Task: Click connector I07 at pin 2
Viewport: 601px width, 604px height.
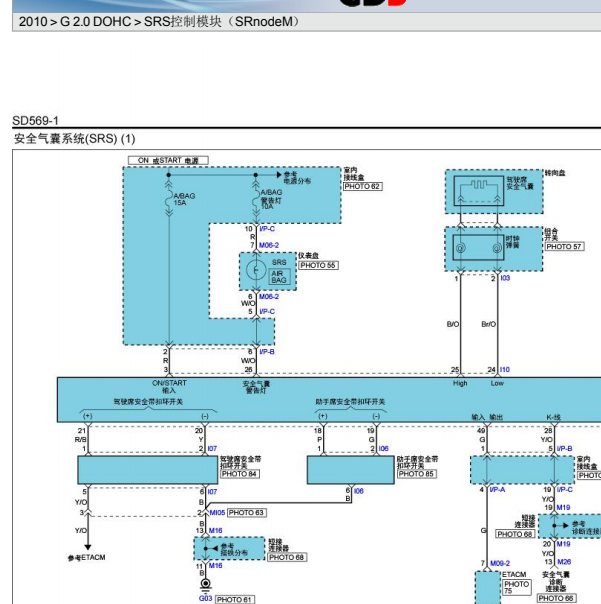Action: (x=212, y=448)
